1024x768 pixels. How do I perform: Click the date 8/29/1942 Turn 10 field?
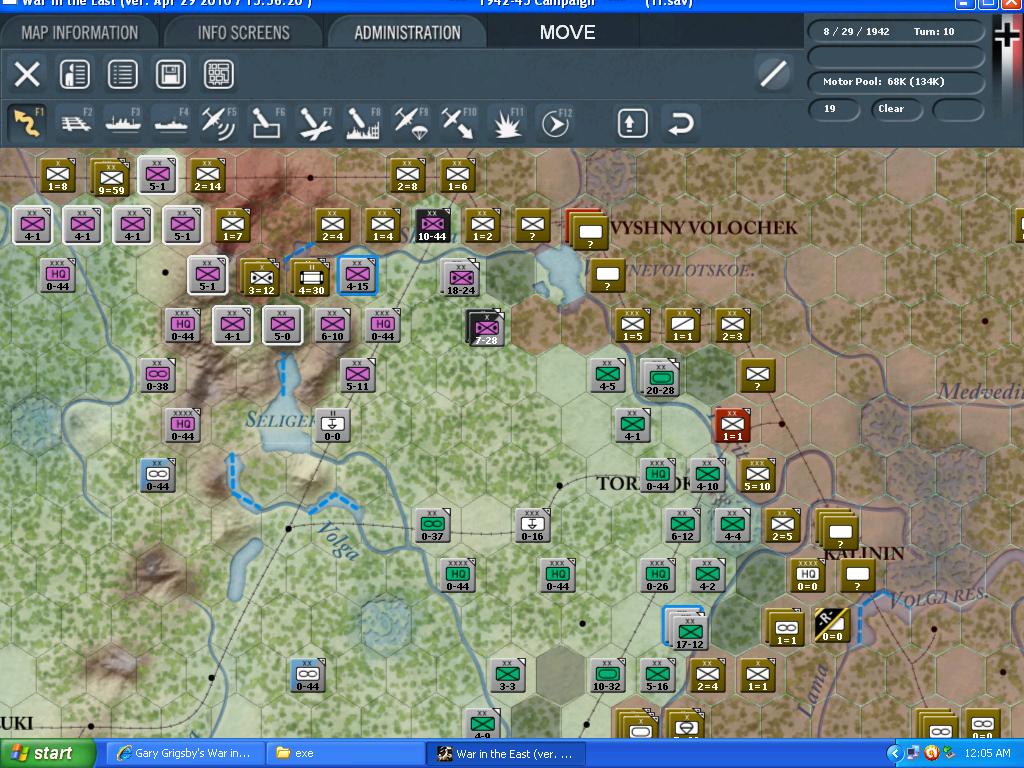pyautogui.click(x=896, y=31)
